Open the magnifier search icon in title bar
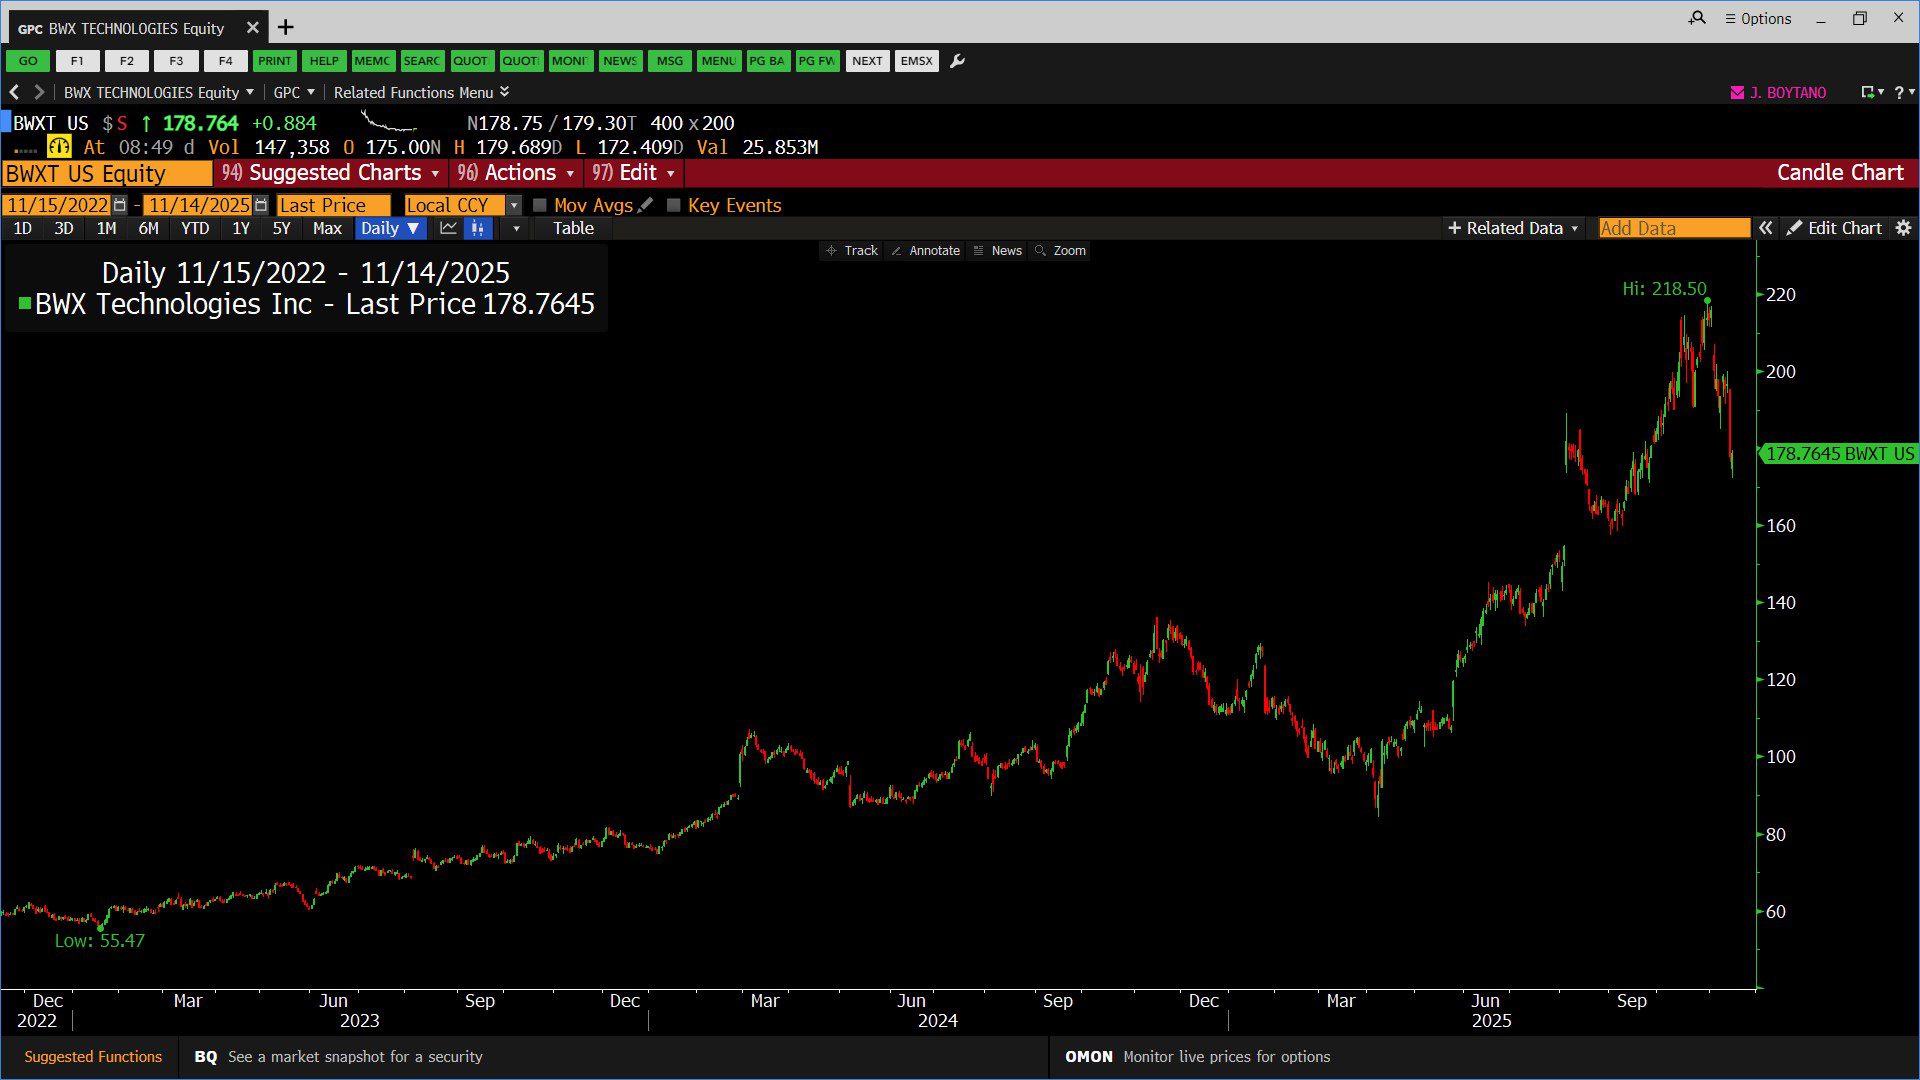The image size is (1920, 1080). point(1697,18)
